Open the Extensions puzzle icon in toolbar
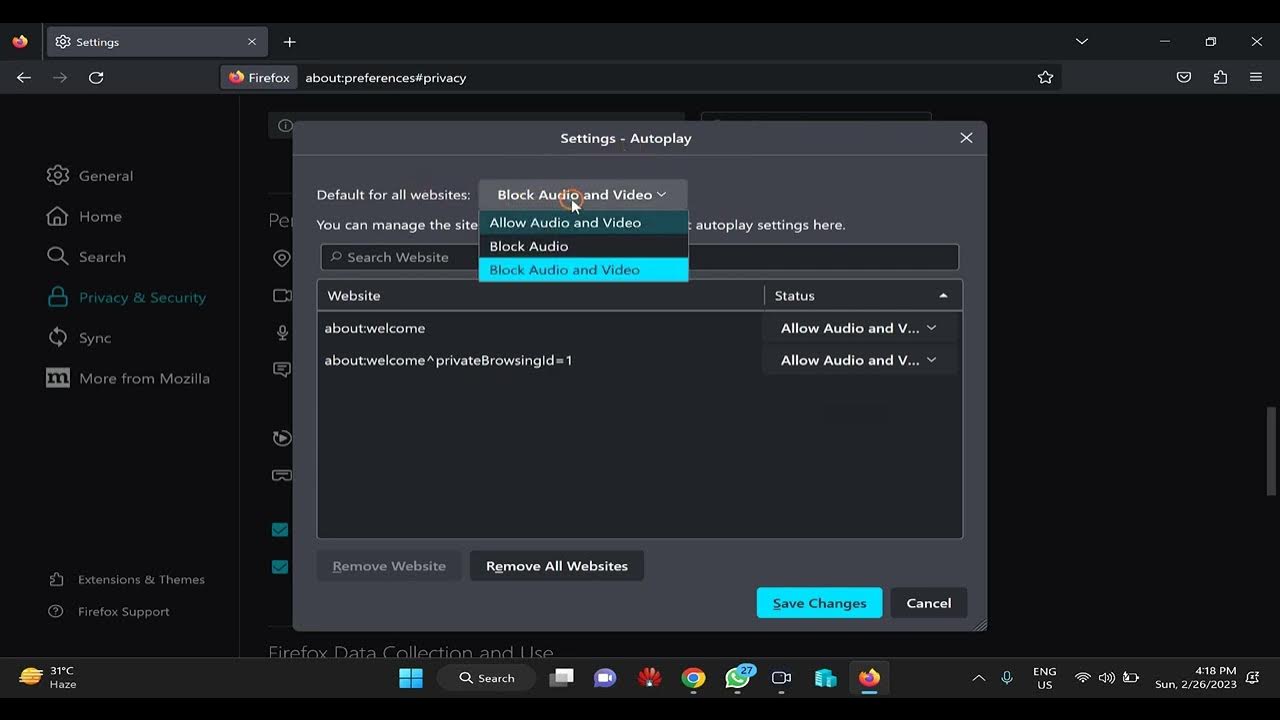This screenshot has width=1280, height=720. click(x=1220, y=77)
